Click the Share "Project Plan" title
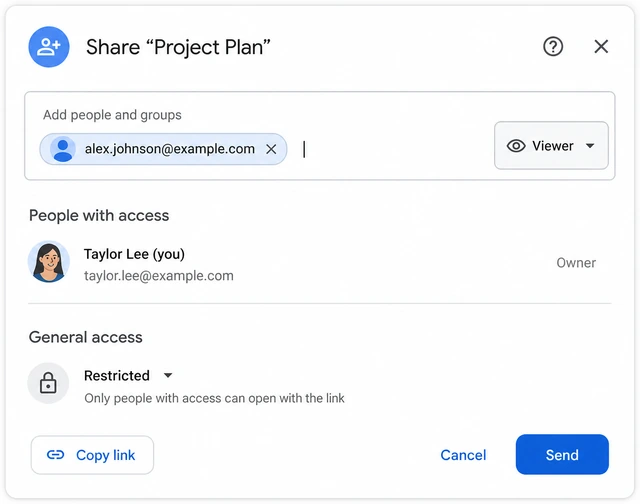The width and height of the screenshot is (640, 504). tap(178, 47)
